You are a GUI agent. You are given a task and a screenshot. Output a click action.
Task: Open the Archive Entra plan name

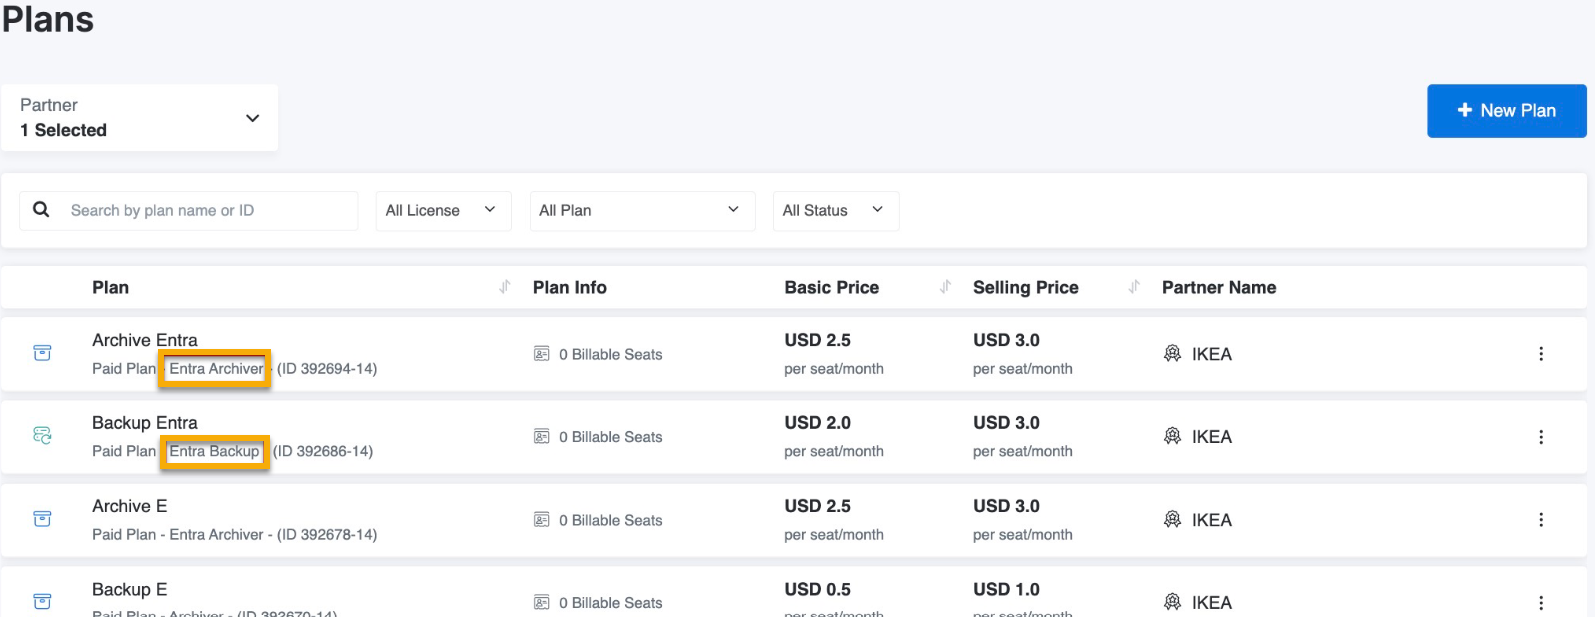pos(145,340)
